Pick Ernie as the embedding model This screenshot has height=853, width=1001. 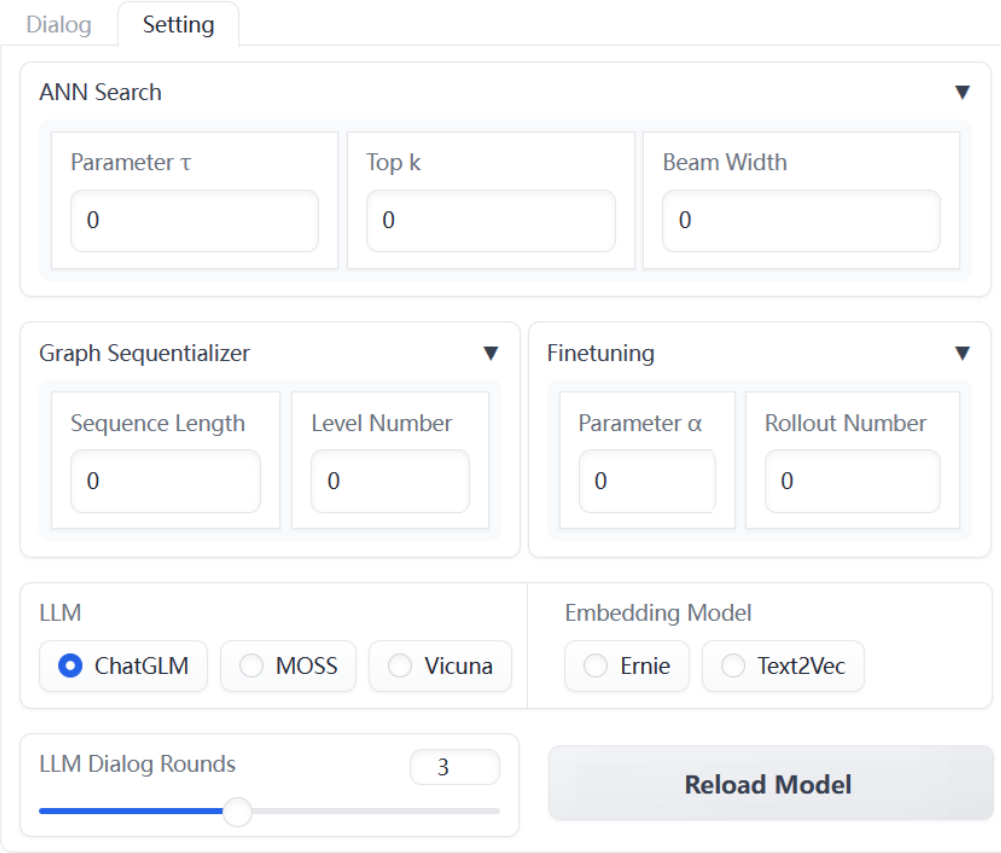tap(596, 666)
